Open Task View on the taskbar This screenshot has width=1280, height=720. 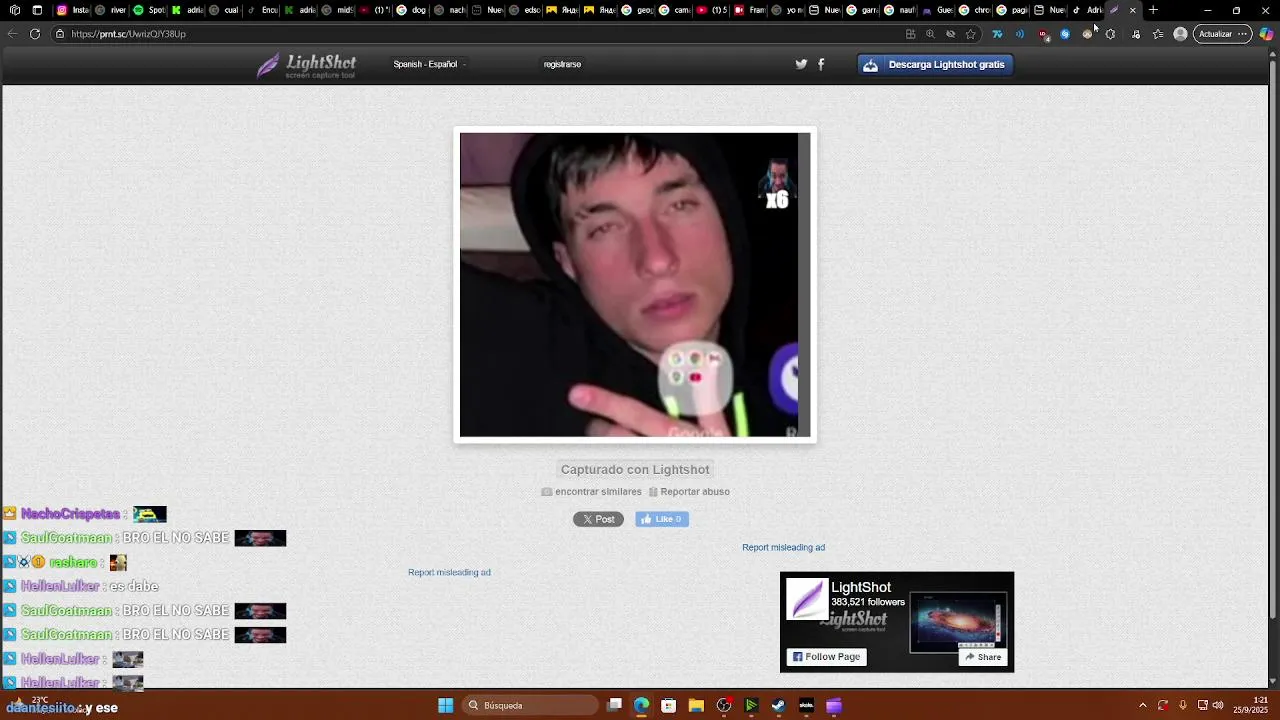point(615,705)
